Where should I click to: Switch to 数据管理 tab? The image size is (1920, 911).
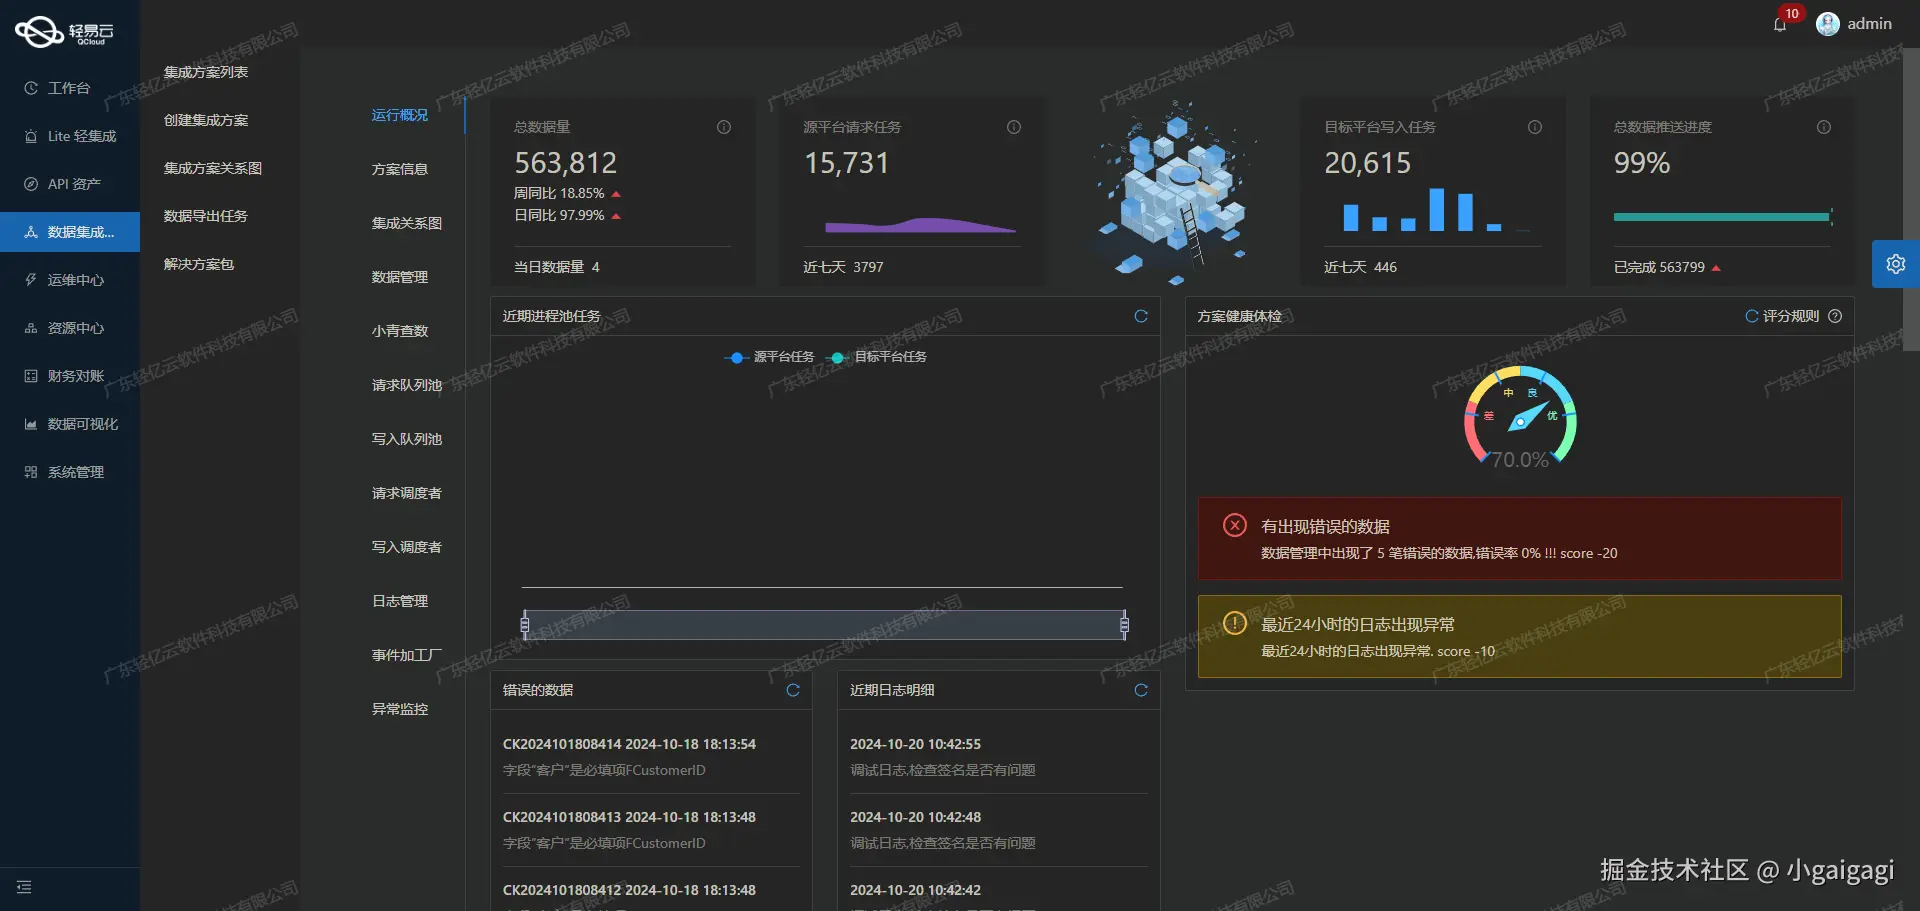[400, 277]
